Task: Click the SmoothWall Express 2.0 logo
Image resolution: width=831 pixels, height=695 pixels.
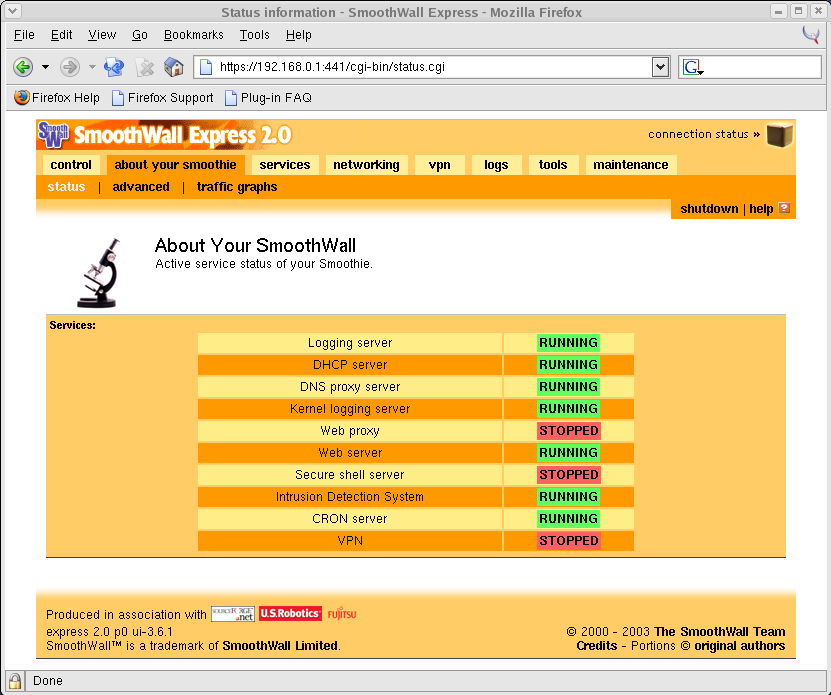Action: (164, 135)
